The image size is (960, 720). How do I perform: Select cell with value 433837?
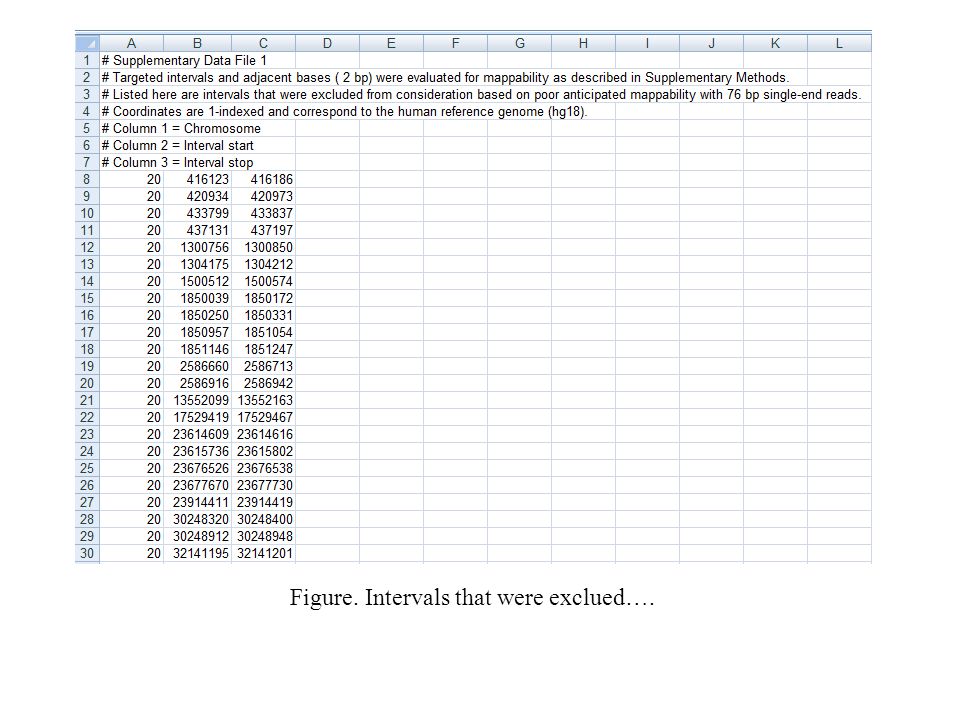pos(263,213)
